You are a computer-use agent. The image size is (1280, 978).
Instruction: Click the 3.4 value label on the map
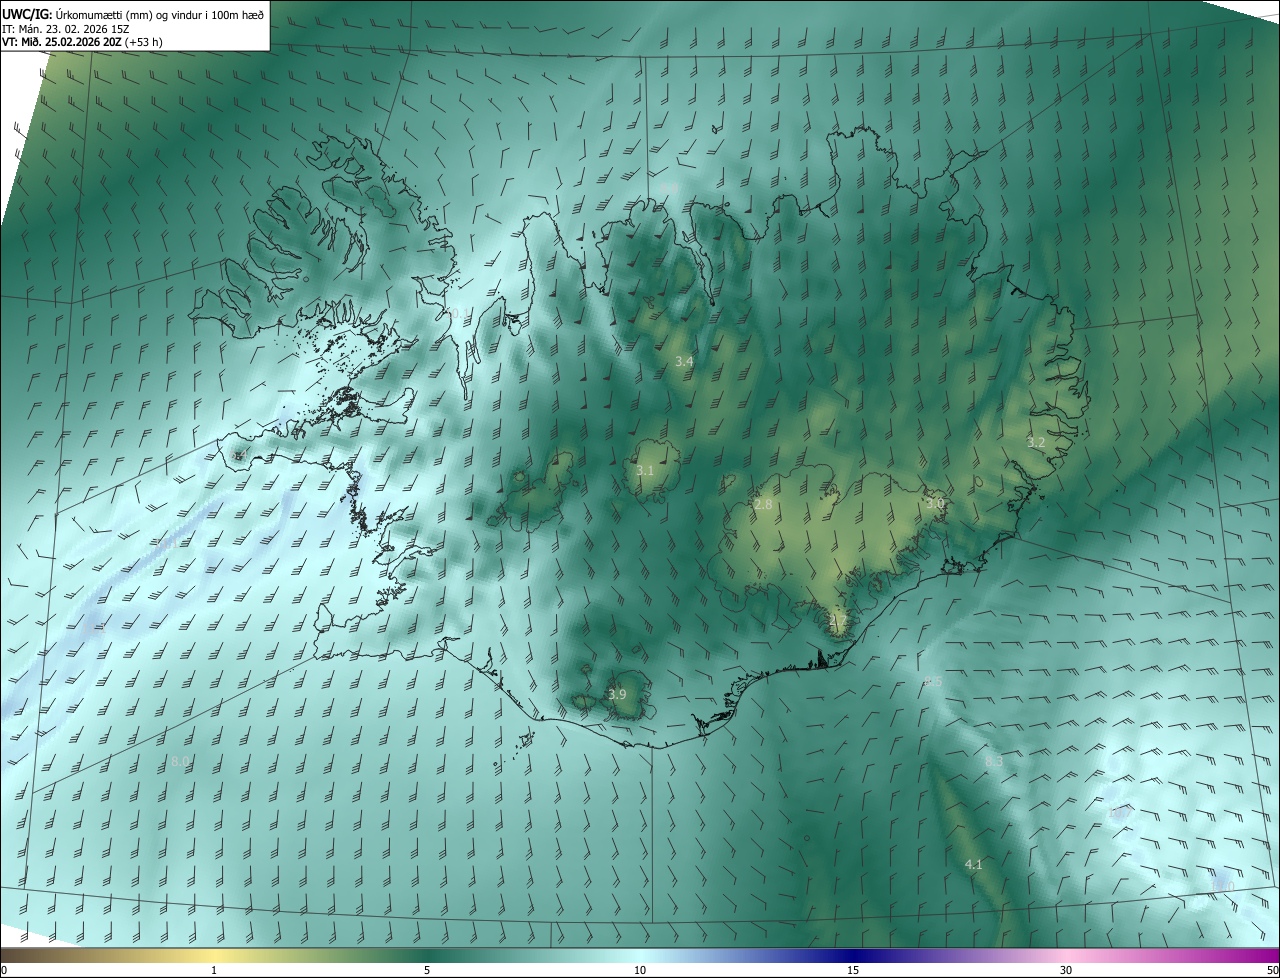click(x=684, y=361)
